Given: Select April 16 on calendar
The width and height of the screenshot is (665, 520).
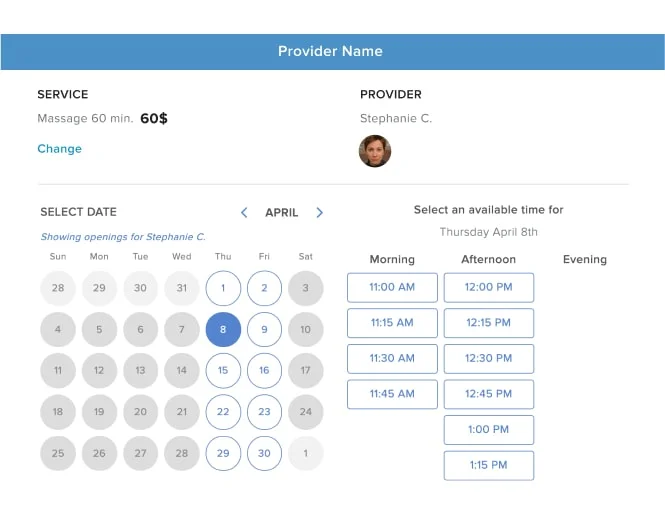Looking at the screenshot, I should pos(264,370).
